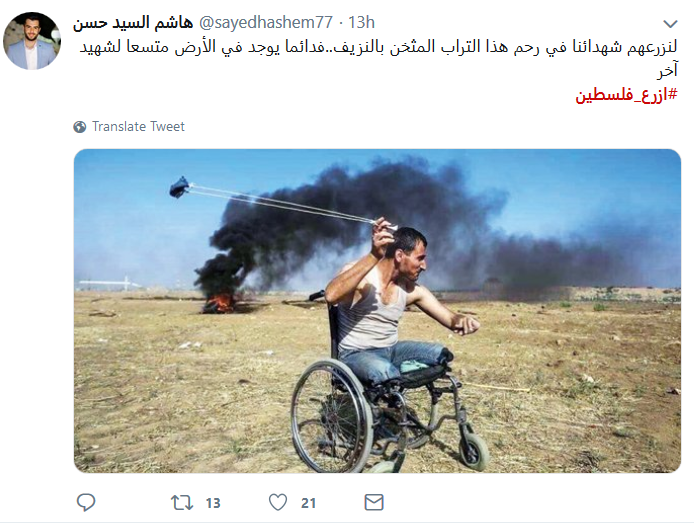The height and width of the screenshot is (523, 694).
Task: Click the like count 21
Action: pyautogui.click(x=308, y=503)
